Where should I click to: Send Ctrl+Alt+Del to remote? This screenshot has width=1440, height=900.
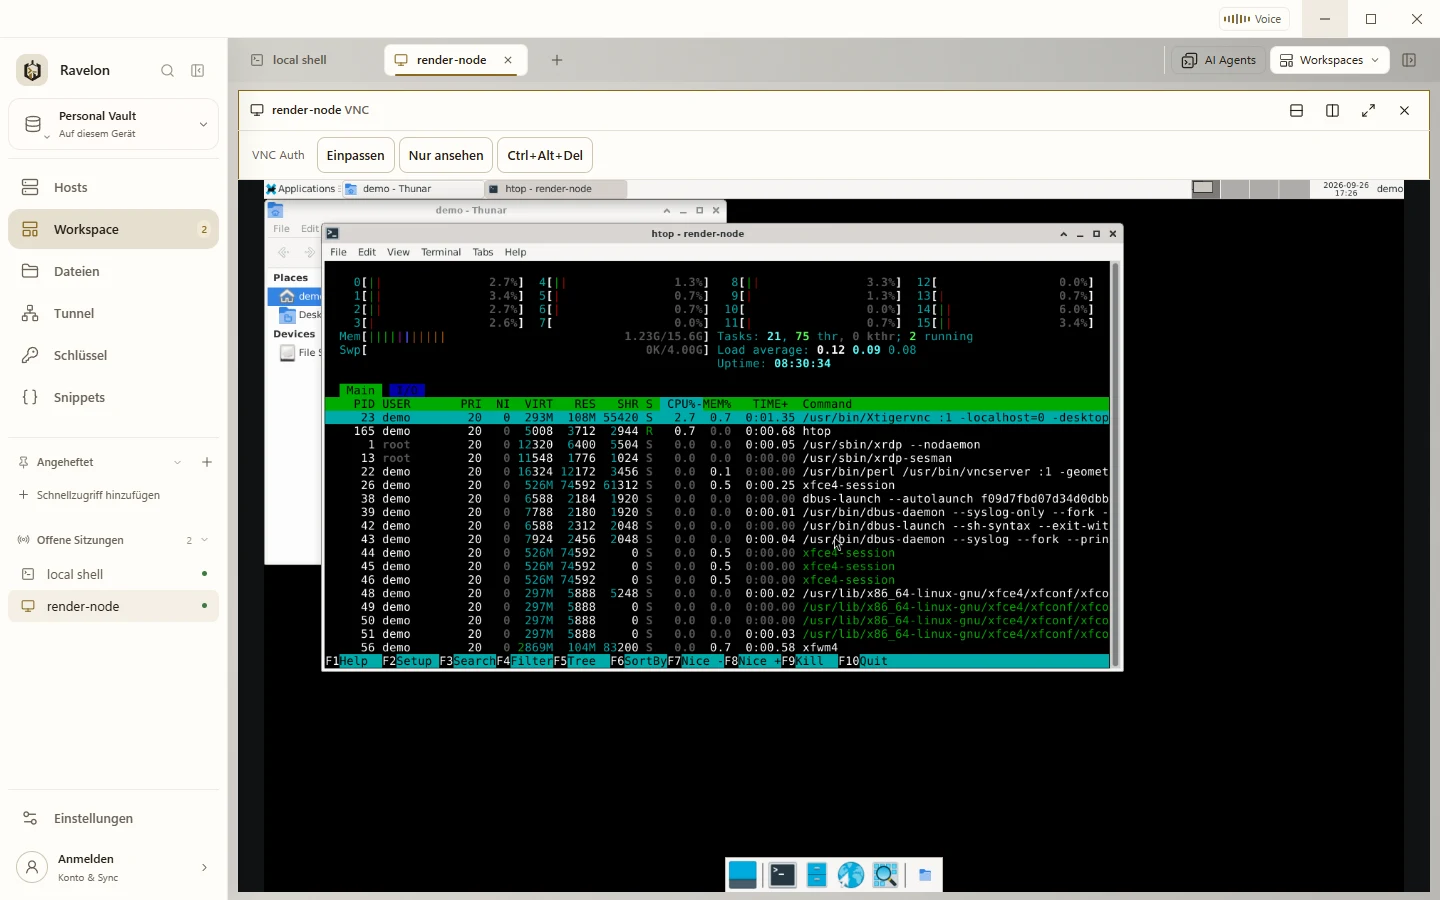click(545, 155)
